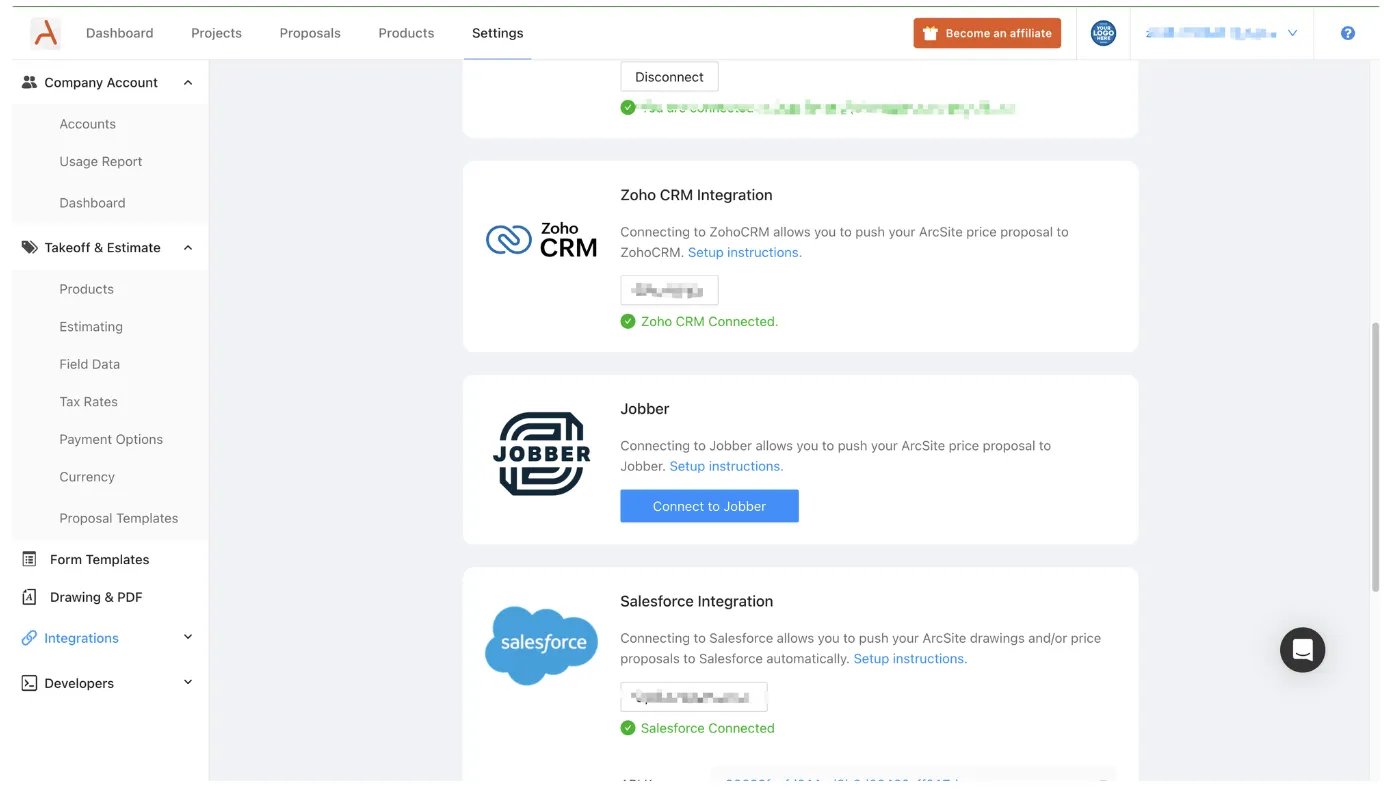Select the Settings tab
This screenshot has height=798, width=1384.
coord(497,33)
